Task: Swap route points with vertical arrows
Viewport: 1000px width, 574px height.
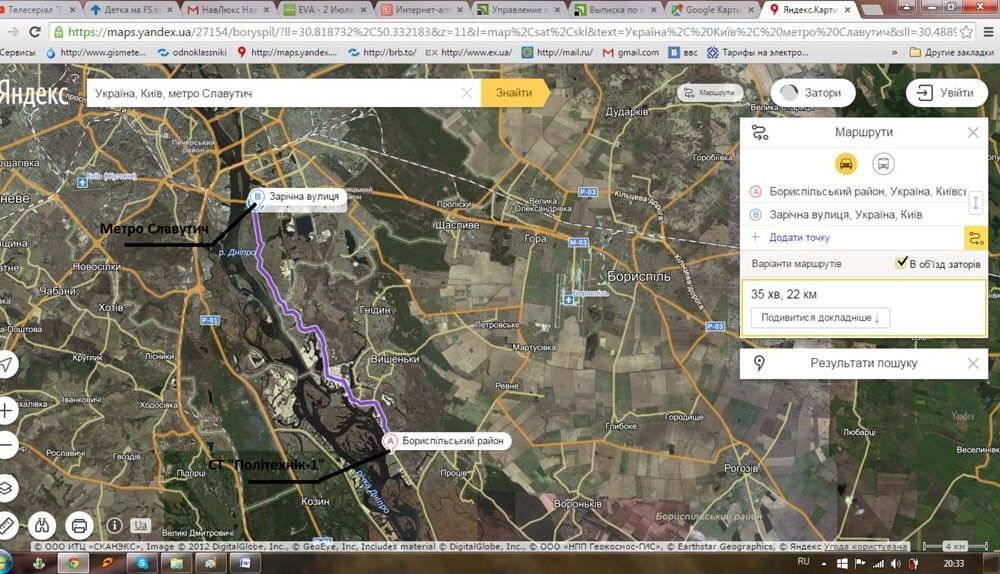Action: pos(975,203)
